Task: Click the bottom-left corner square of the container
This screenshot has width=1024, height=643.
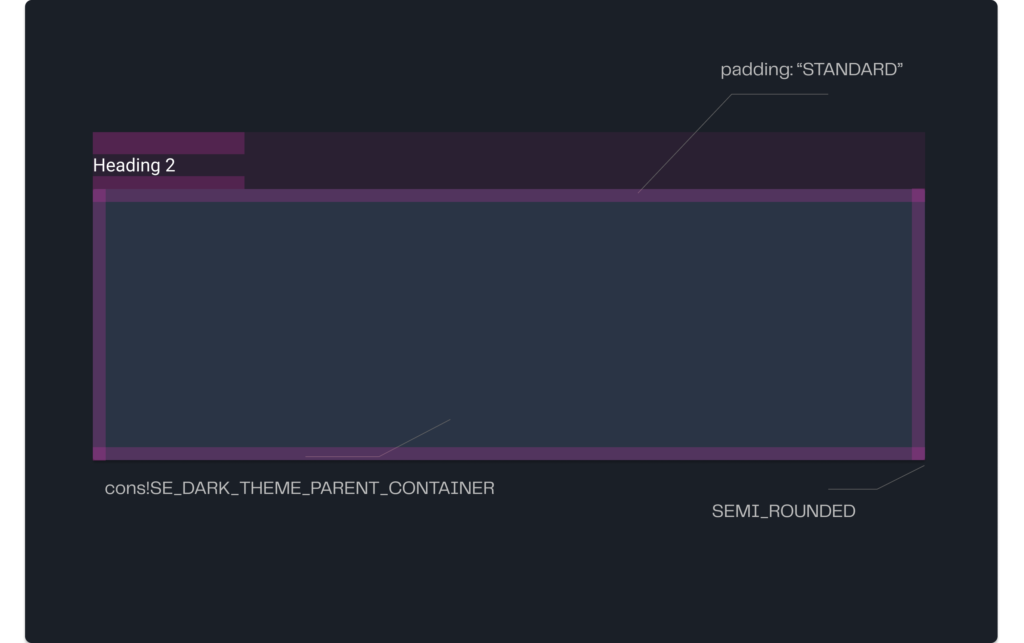Action: (x=99, y=453)
